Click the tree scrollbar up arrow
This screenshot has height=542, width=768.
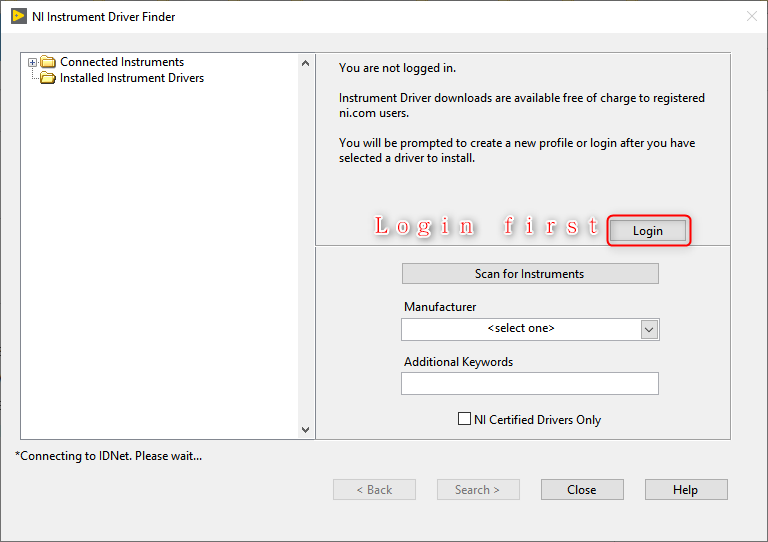point(306,63)
